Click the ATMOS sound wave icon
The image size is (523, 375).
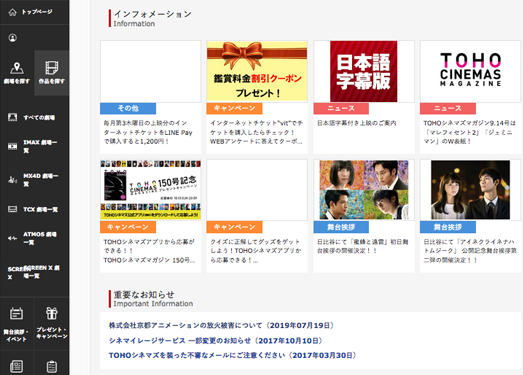12,238
